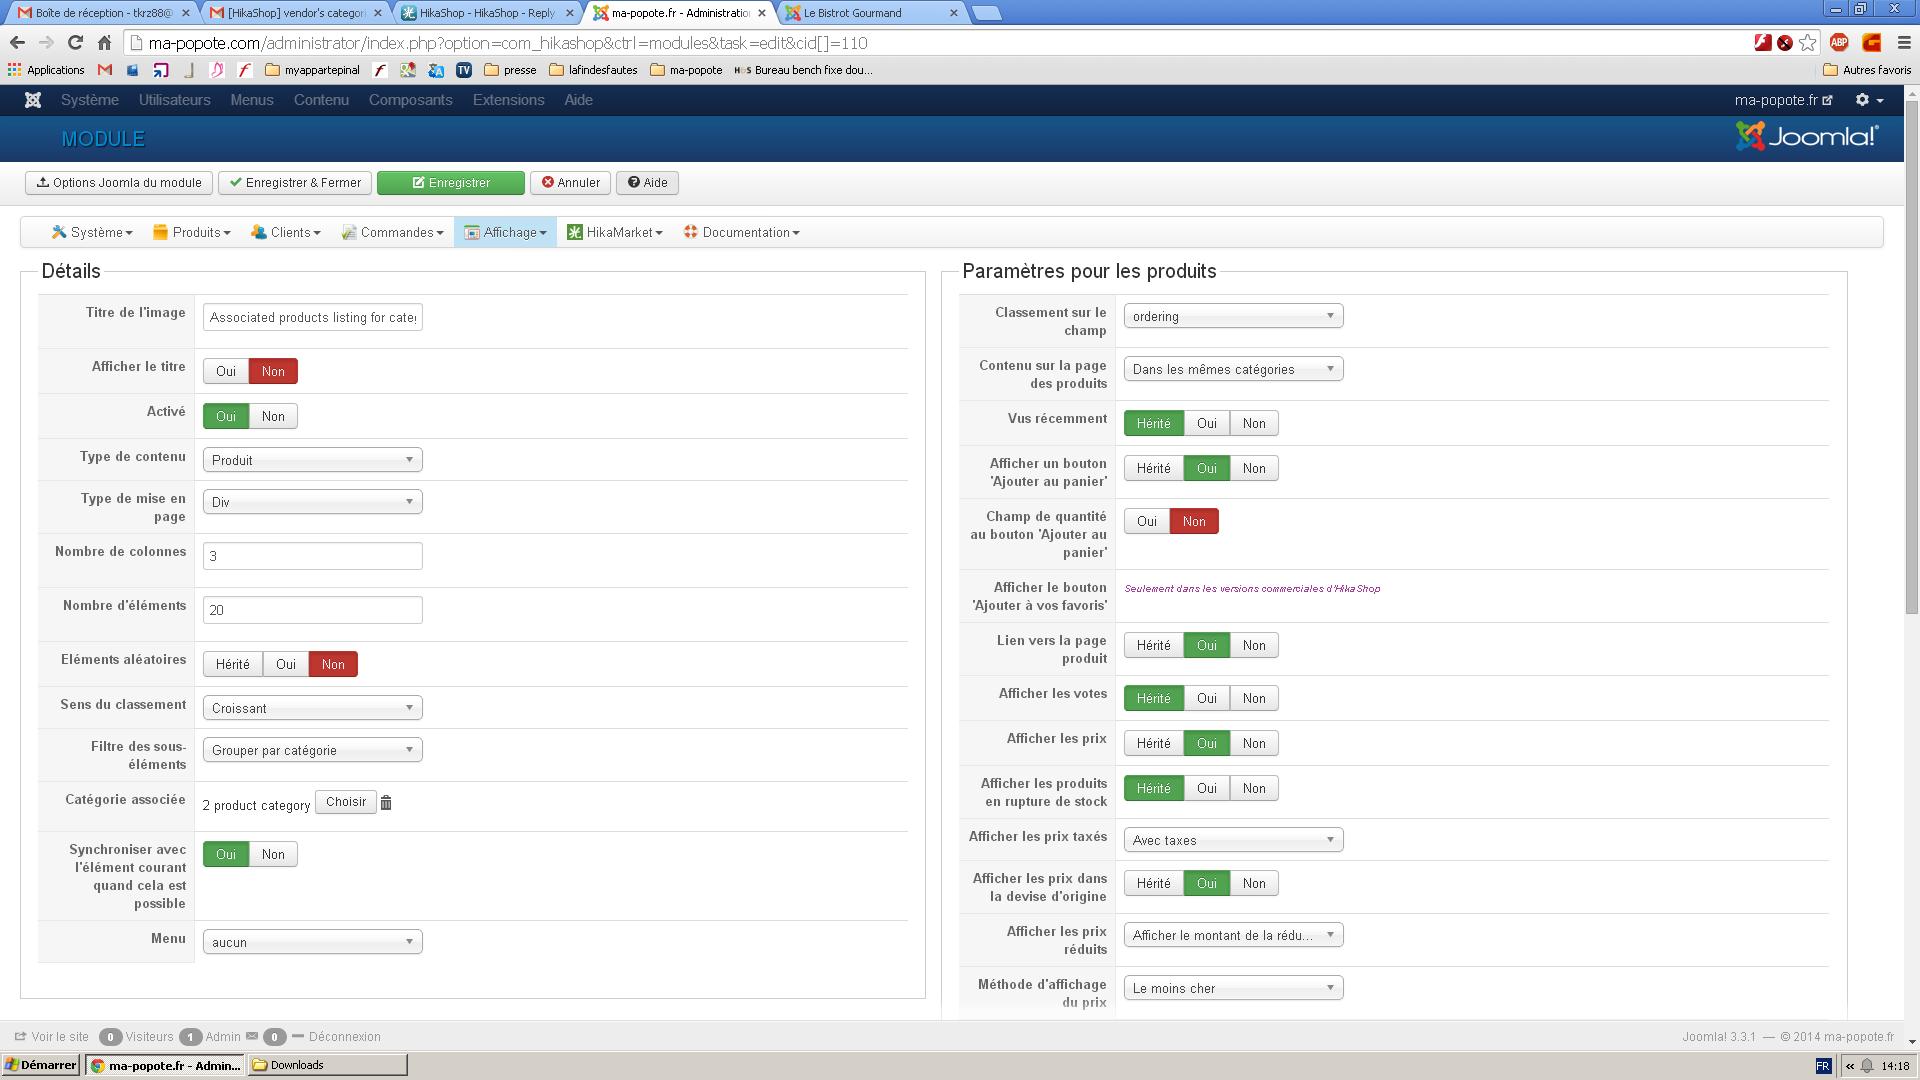
Task: Click the Adblock Plus extension icon
Action: (x=1838, y=43)
